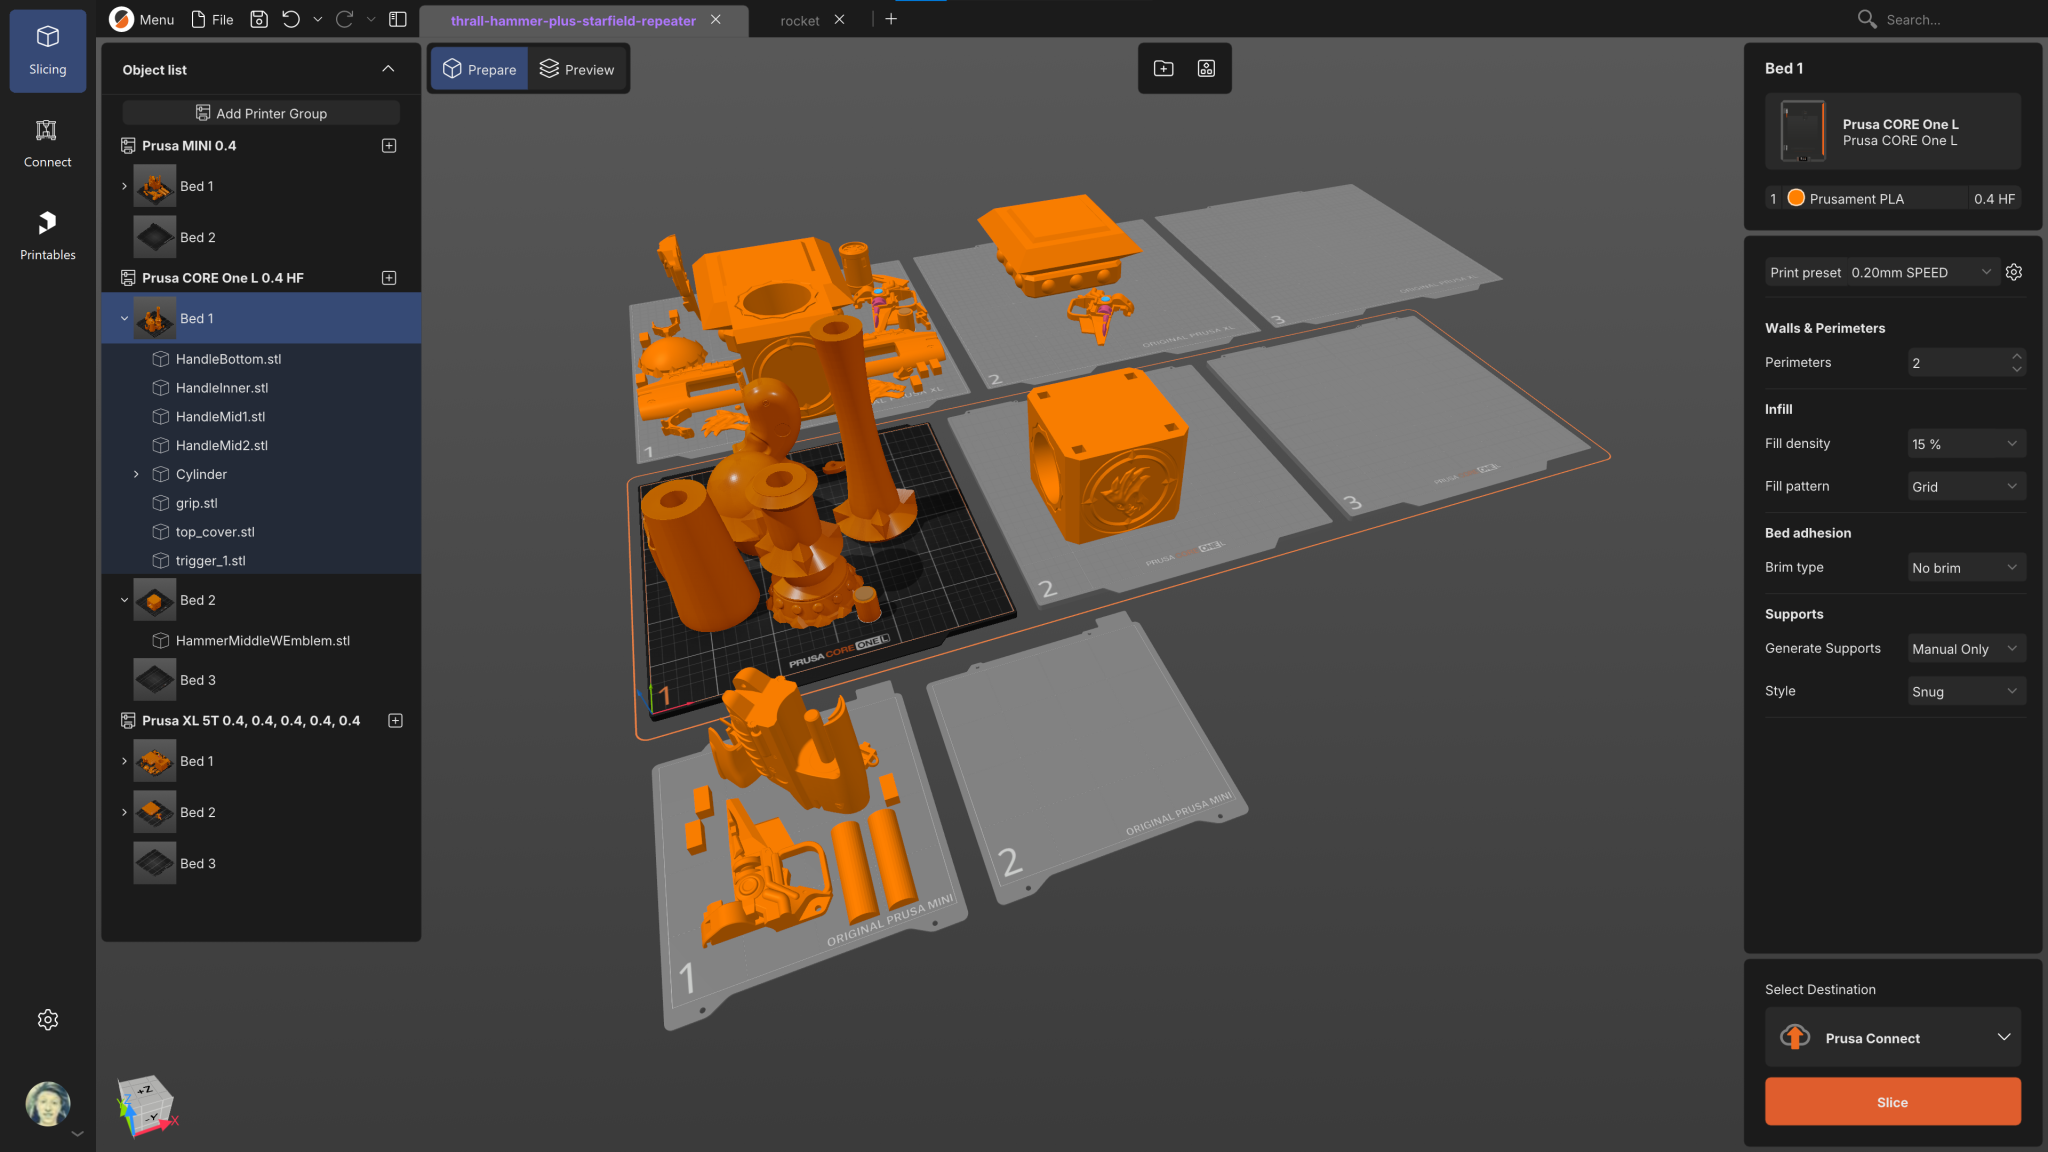Click the search magnifier icon
Screen dimensions: 2048x1152
[x=1866, y=19]
